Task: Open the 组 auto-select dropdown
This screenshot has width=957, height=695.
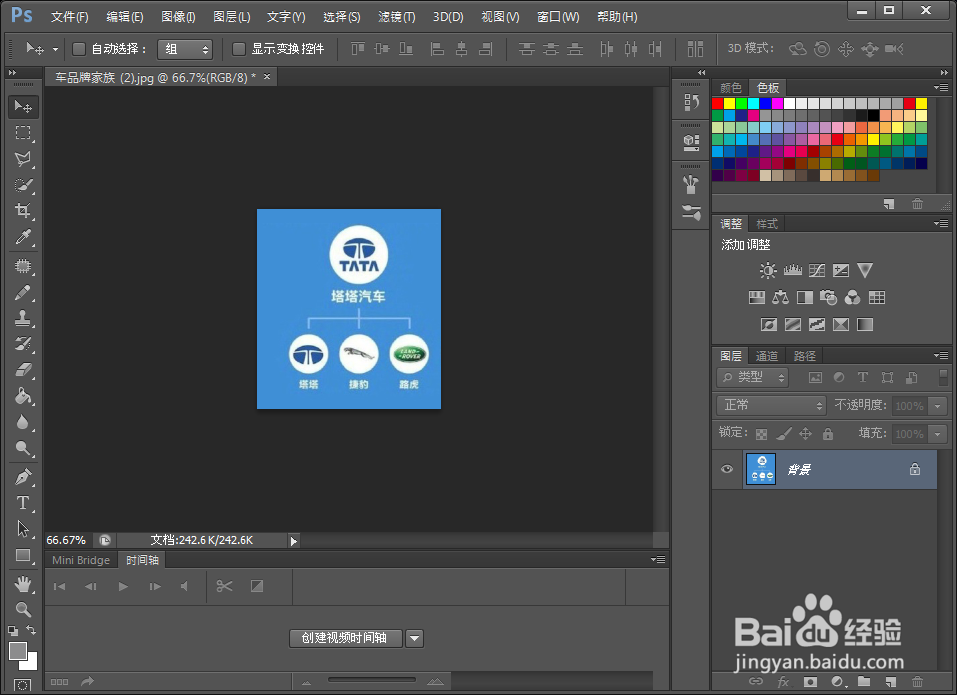Action: click(185, 49)
